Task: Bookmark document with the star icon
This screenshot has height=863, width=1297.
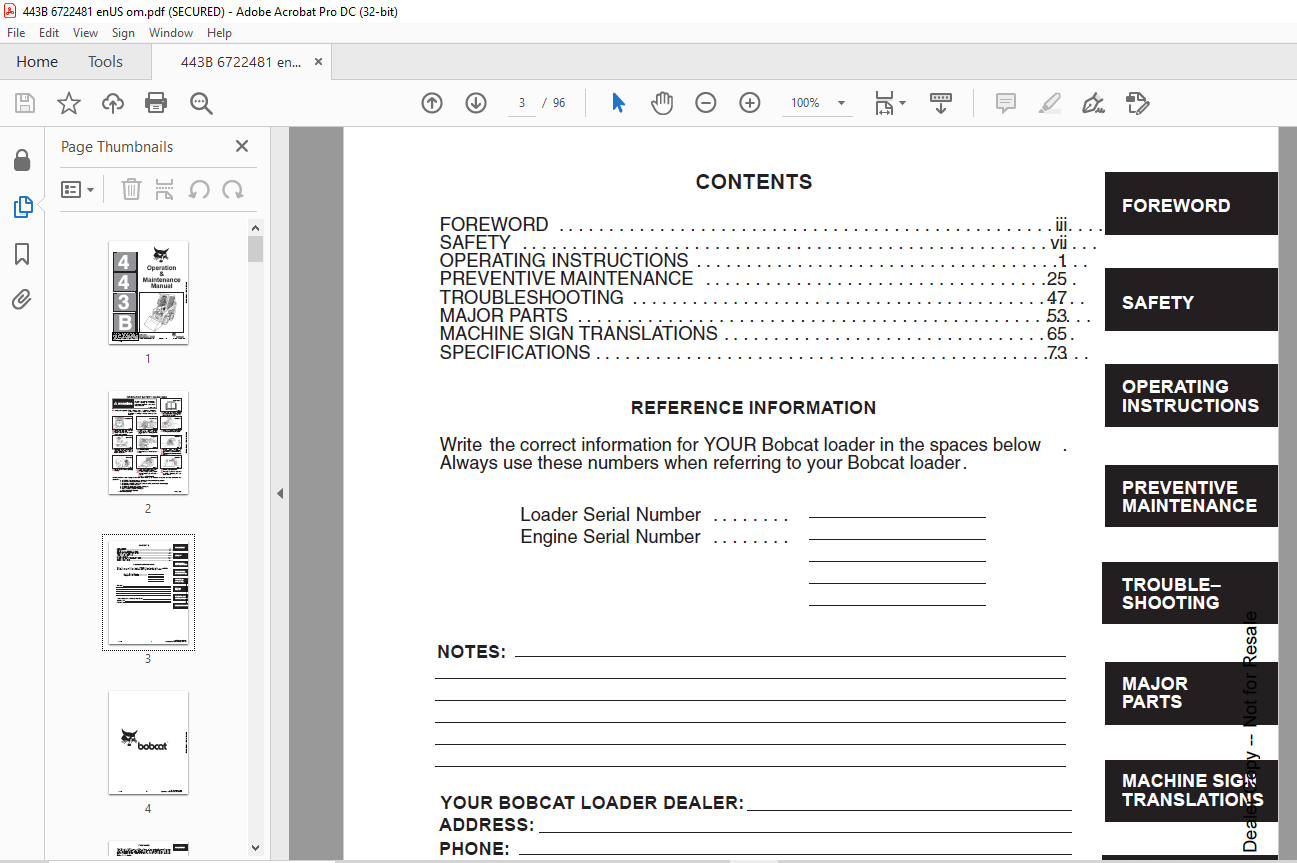Action: (x=69, y=103)
